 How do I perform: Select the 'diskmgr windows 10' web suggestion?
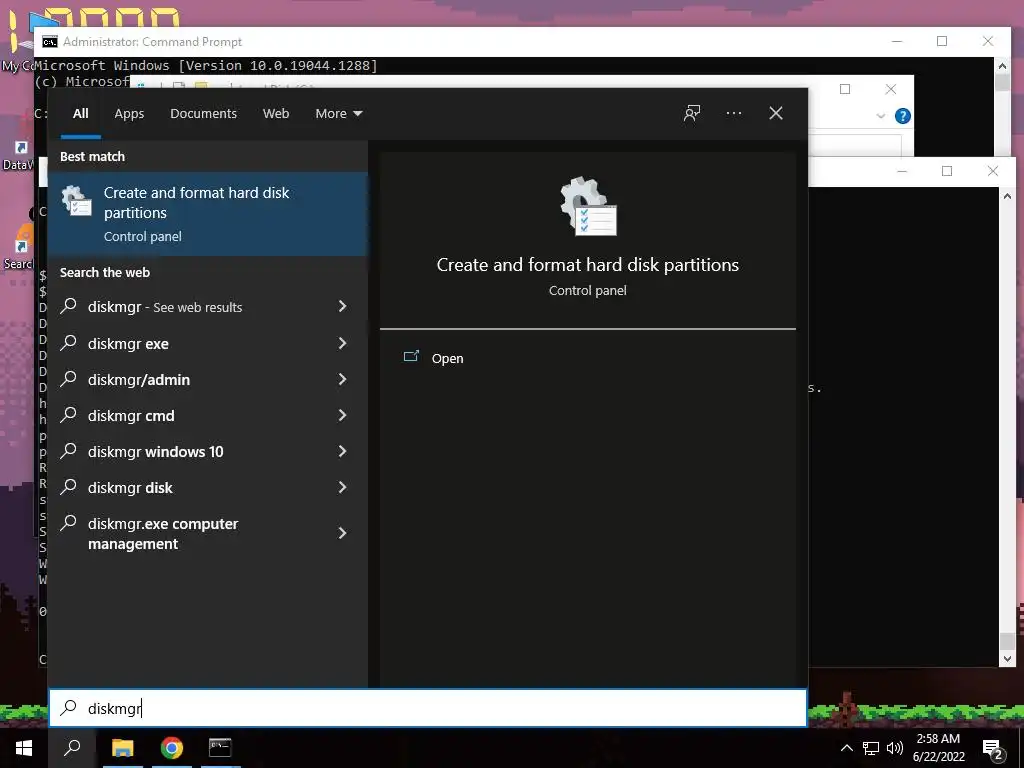208,451
